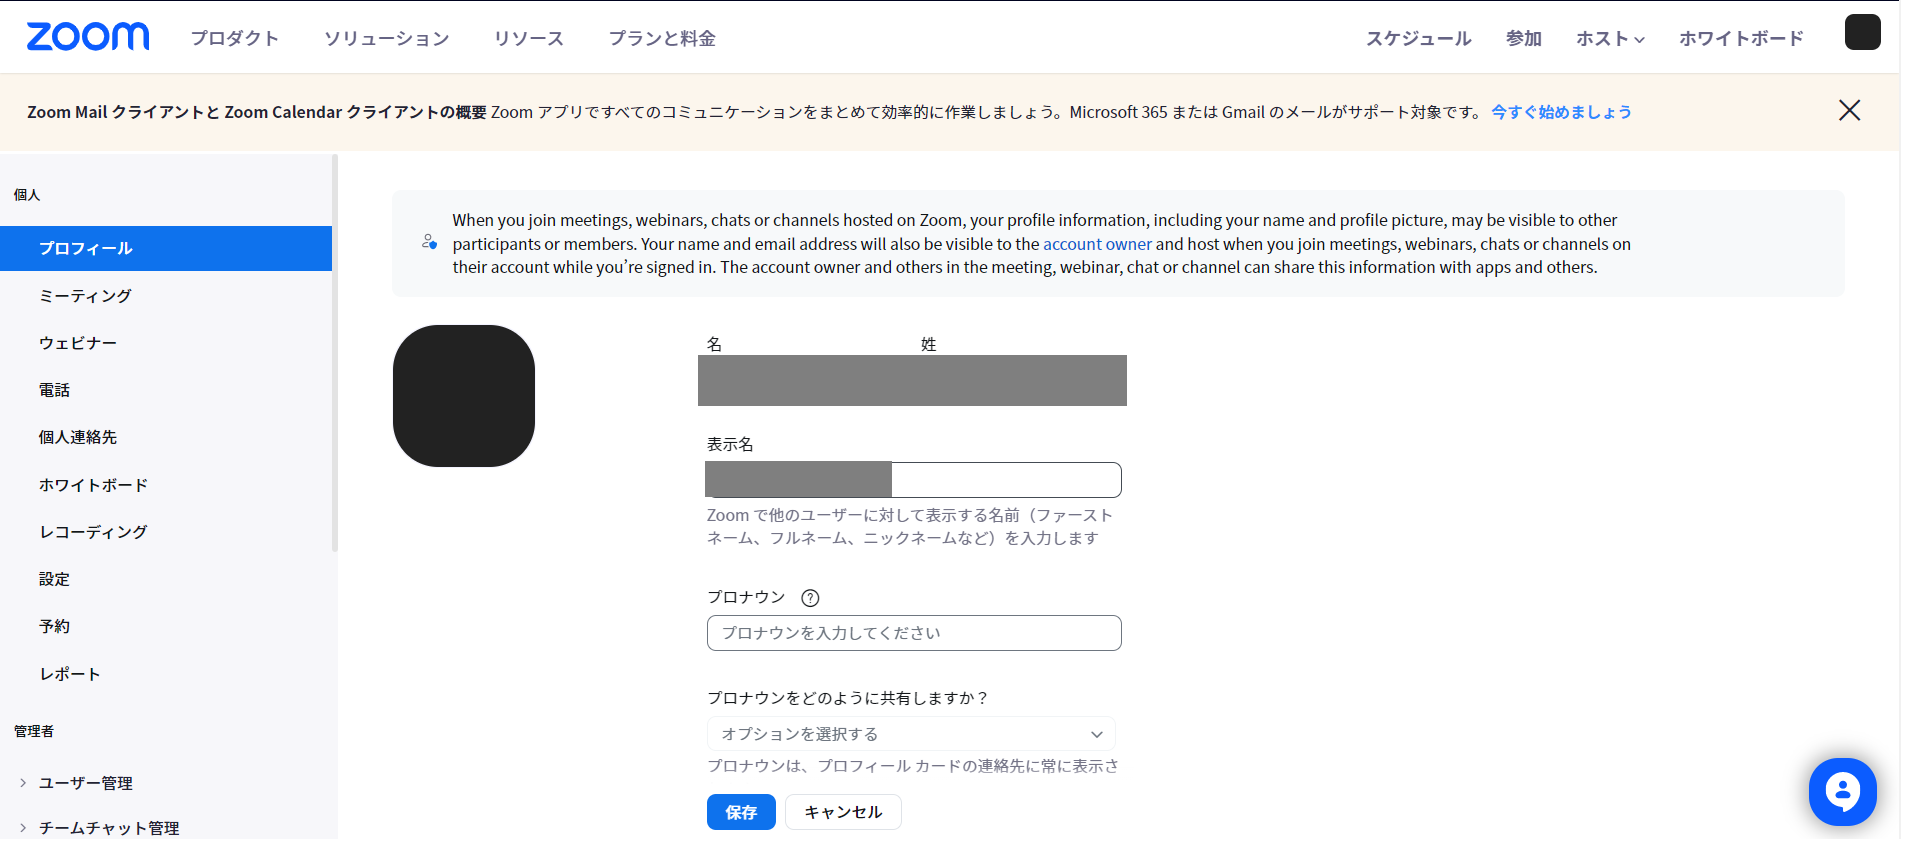1918x842 pixels.
Task: Select ミーティング in the sidebar
Action: click(85, 296)
